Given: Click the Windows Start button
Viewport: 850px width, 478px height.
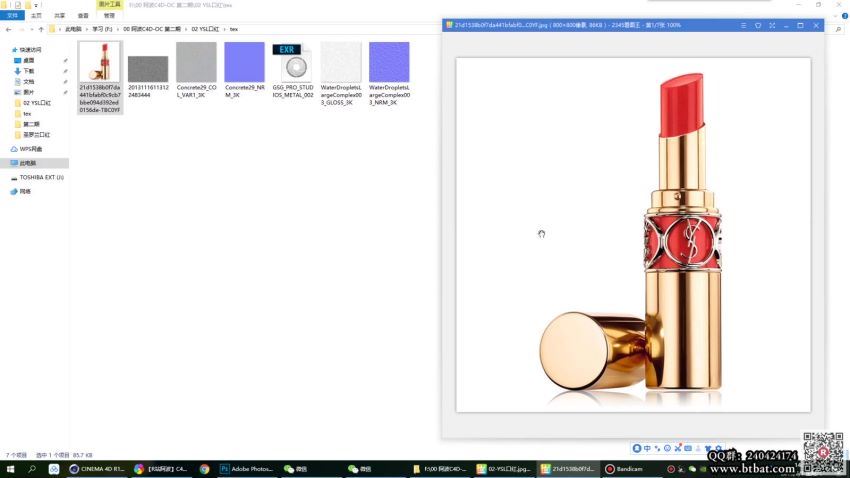Looking at the screenshot, I should [10, 469].
